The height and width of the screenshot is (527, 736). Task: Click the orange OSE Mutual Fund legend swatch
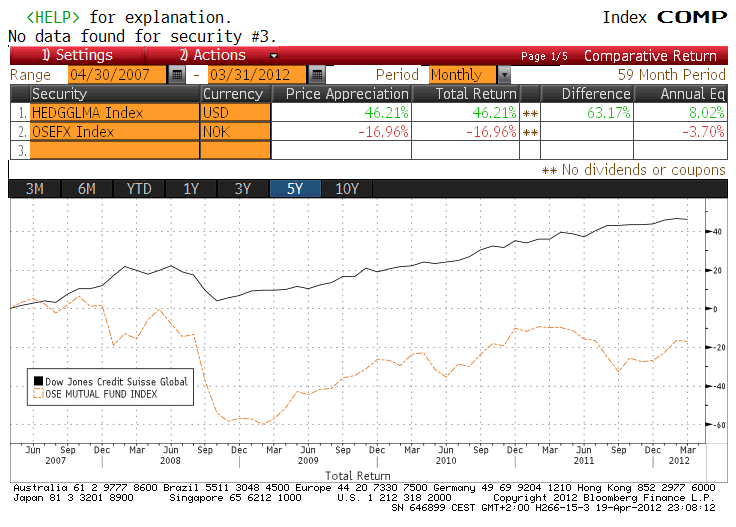coord(38,393)
